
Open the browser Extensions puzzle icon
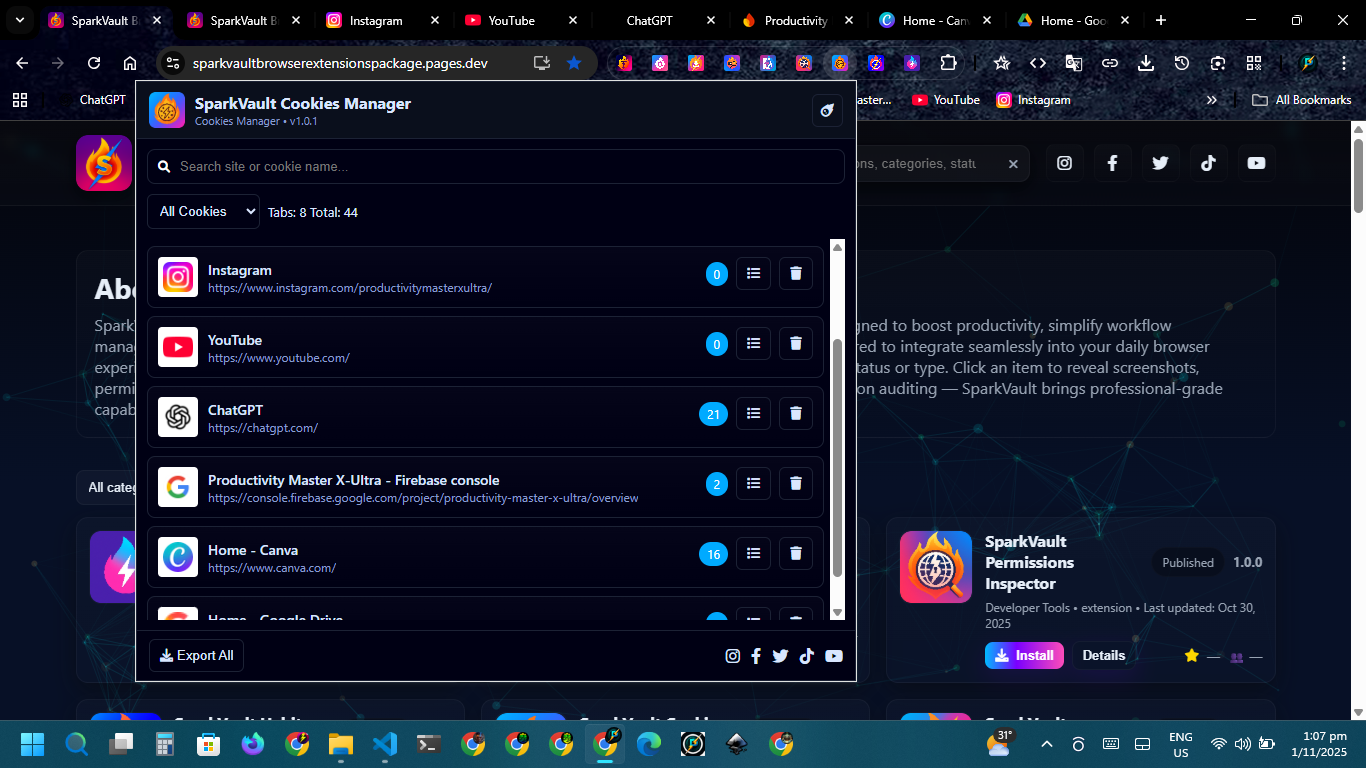click(x=947, y=63)
